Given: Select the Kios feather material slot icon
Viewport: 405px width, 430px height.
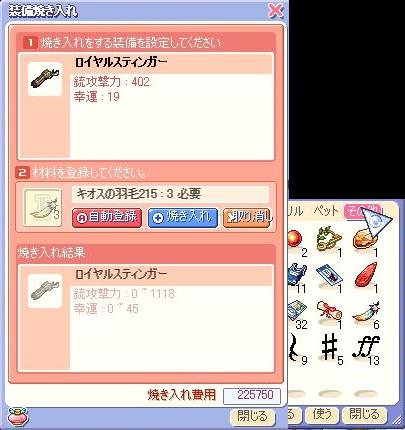Looking at the screenshot, I should (42, 208).
